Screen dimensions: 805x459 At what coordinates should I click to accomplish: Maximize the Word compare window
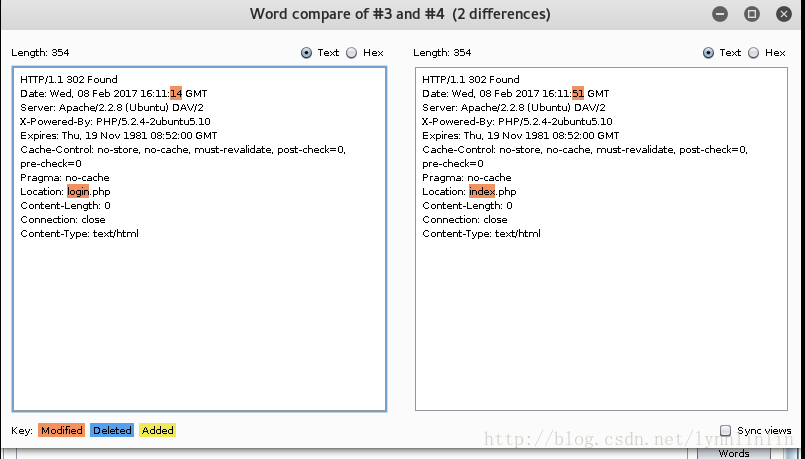pyautogui.click(x=752, y=14)
